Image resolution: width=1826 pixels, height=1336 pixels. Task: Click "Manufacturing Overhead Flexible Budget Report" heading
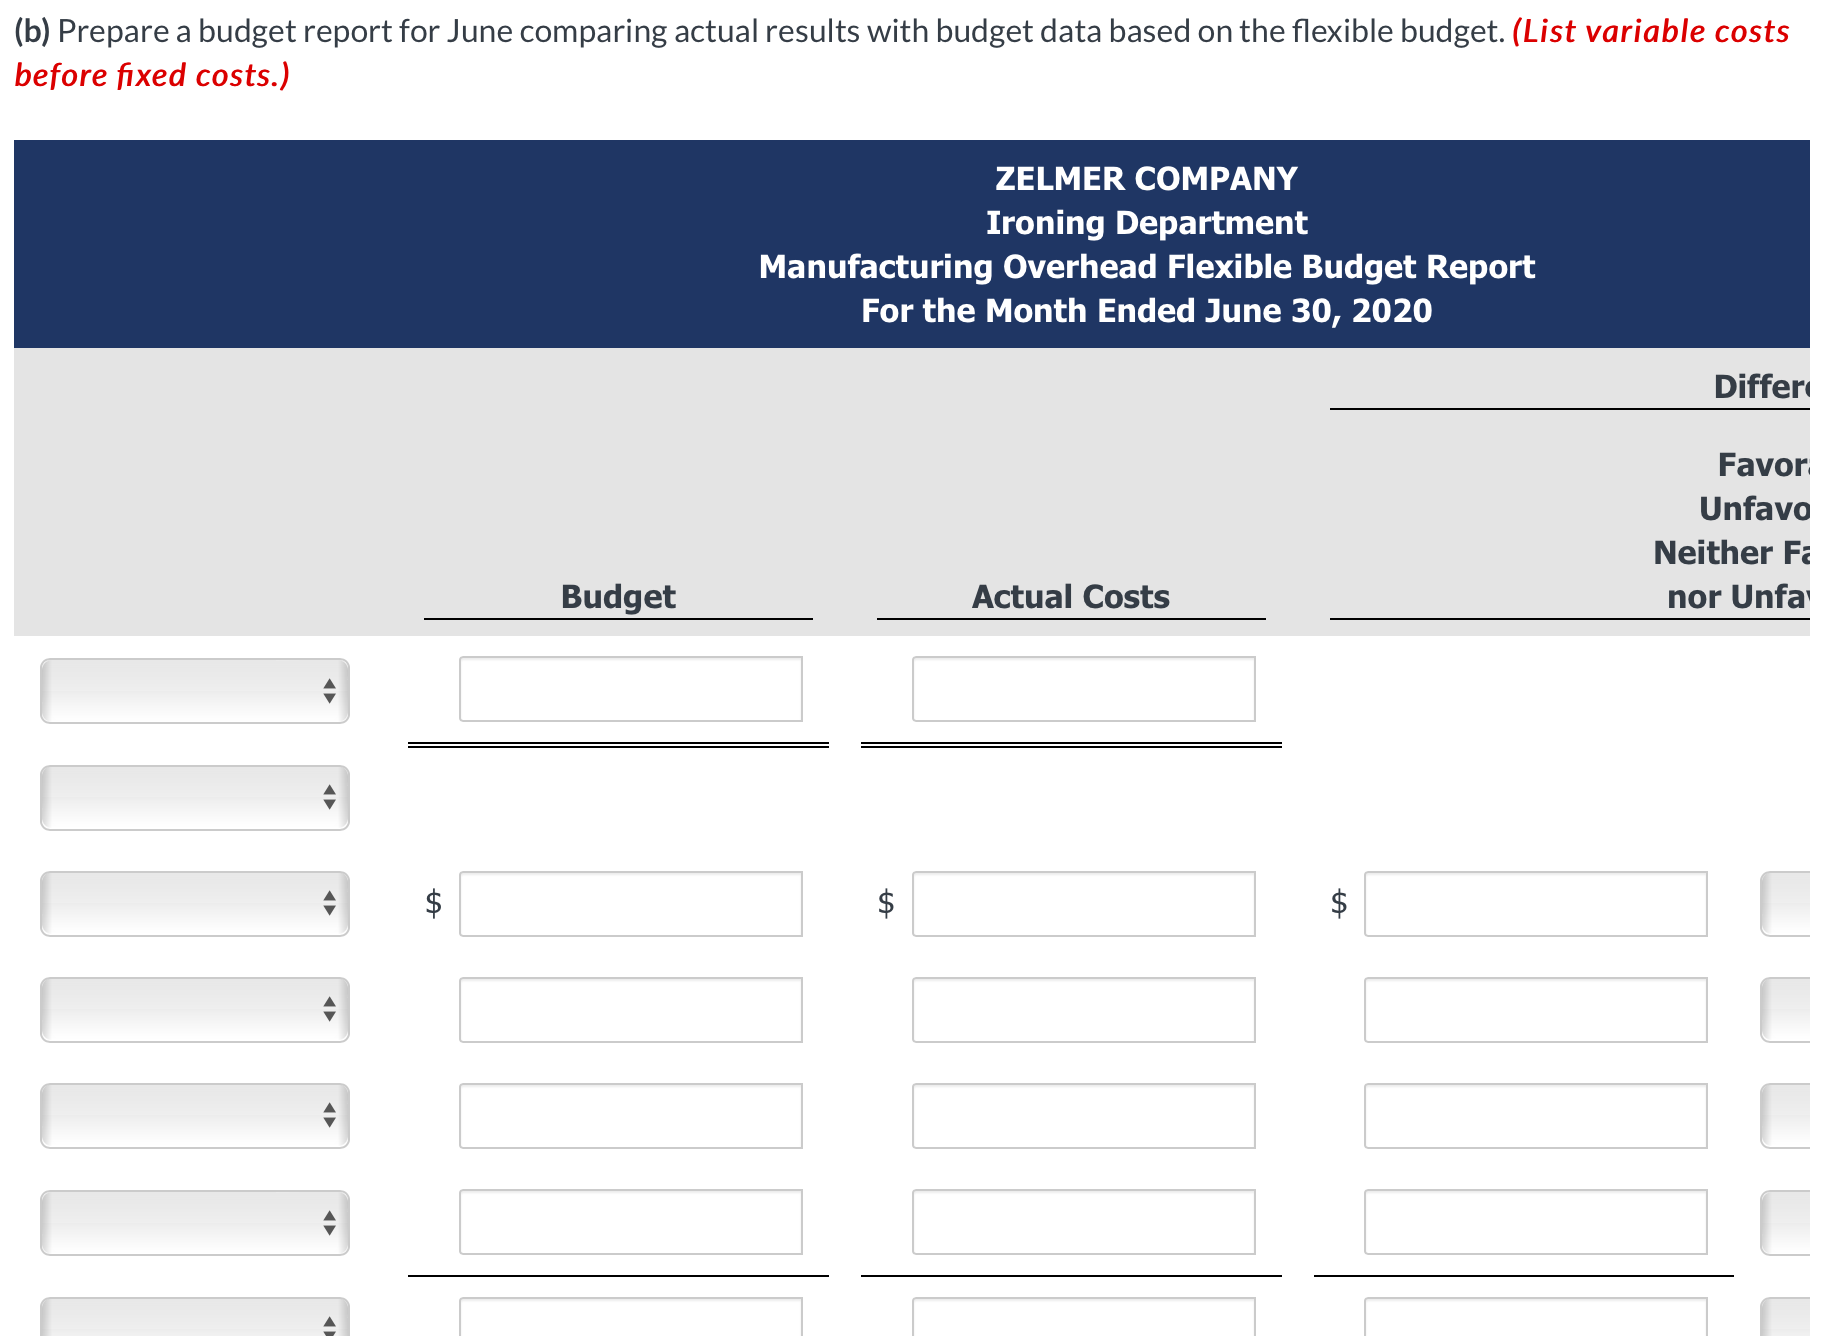click(1146, 267)
